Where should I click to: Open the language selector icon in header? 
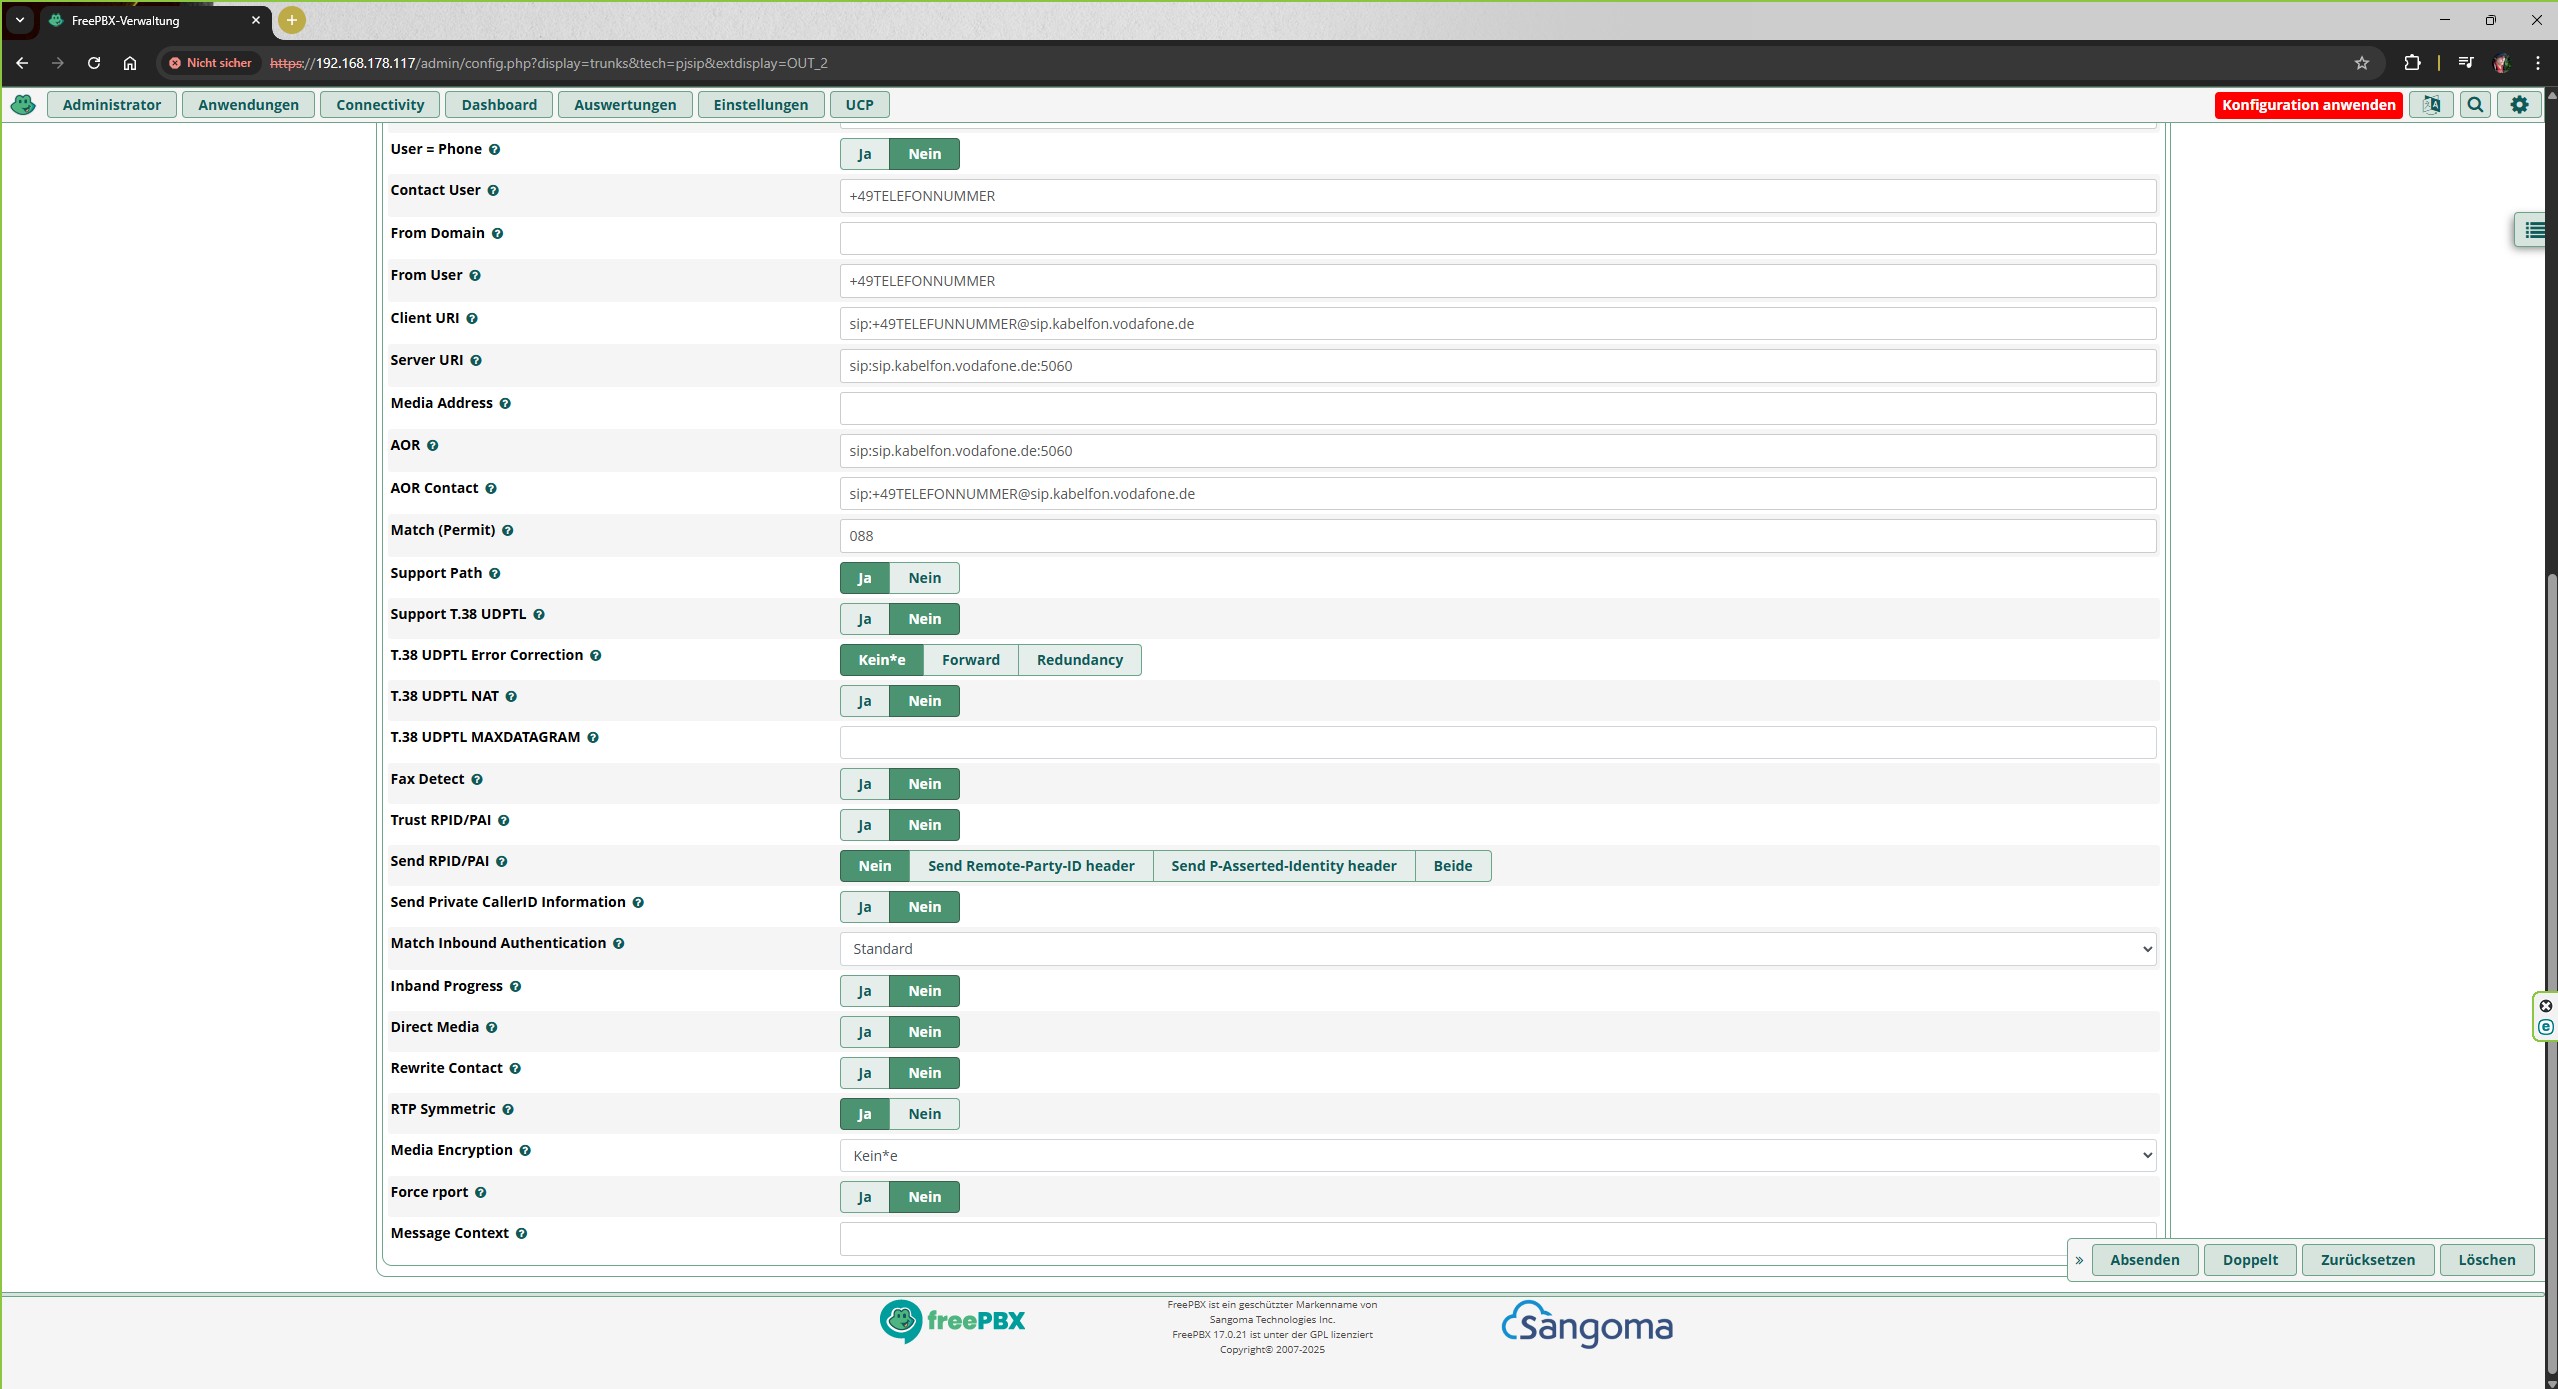[2431, 104]
